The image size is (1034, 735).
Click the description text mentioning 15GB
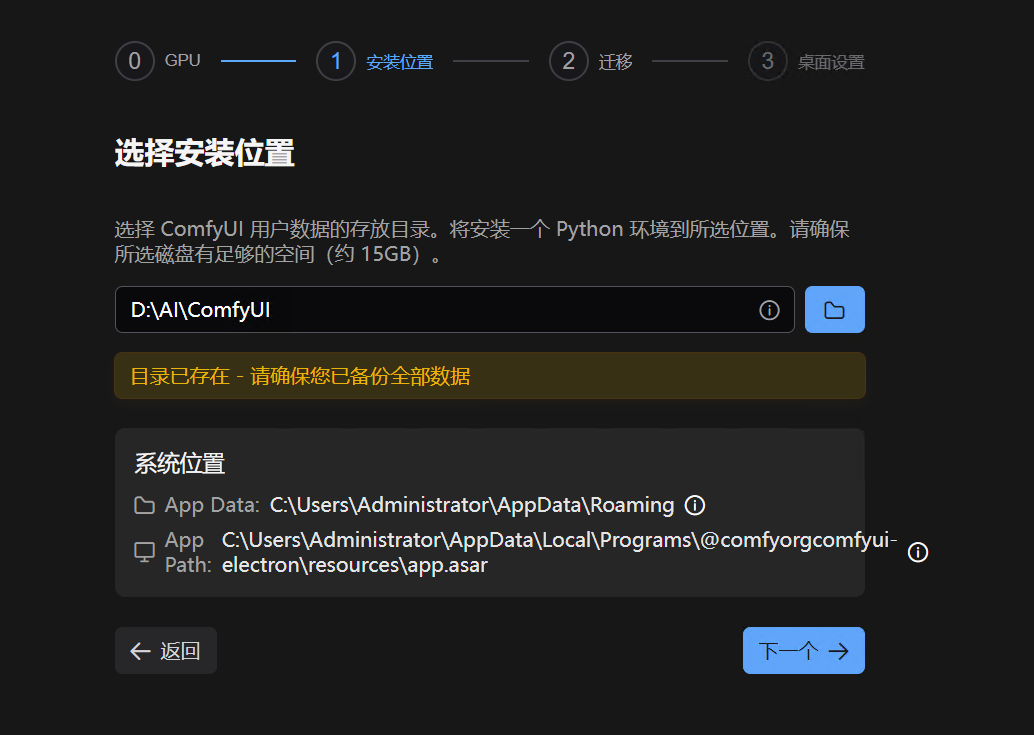pyautogui.click(x=482, y=241)
